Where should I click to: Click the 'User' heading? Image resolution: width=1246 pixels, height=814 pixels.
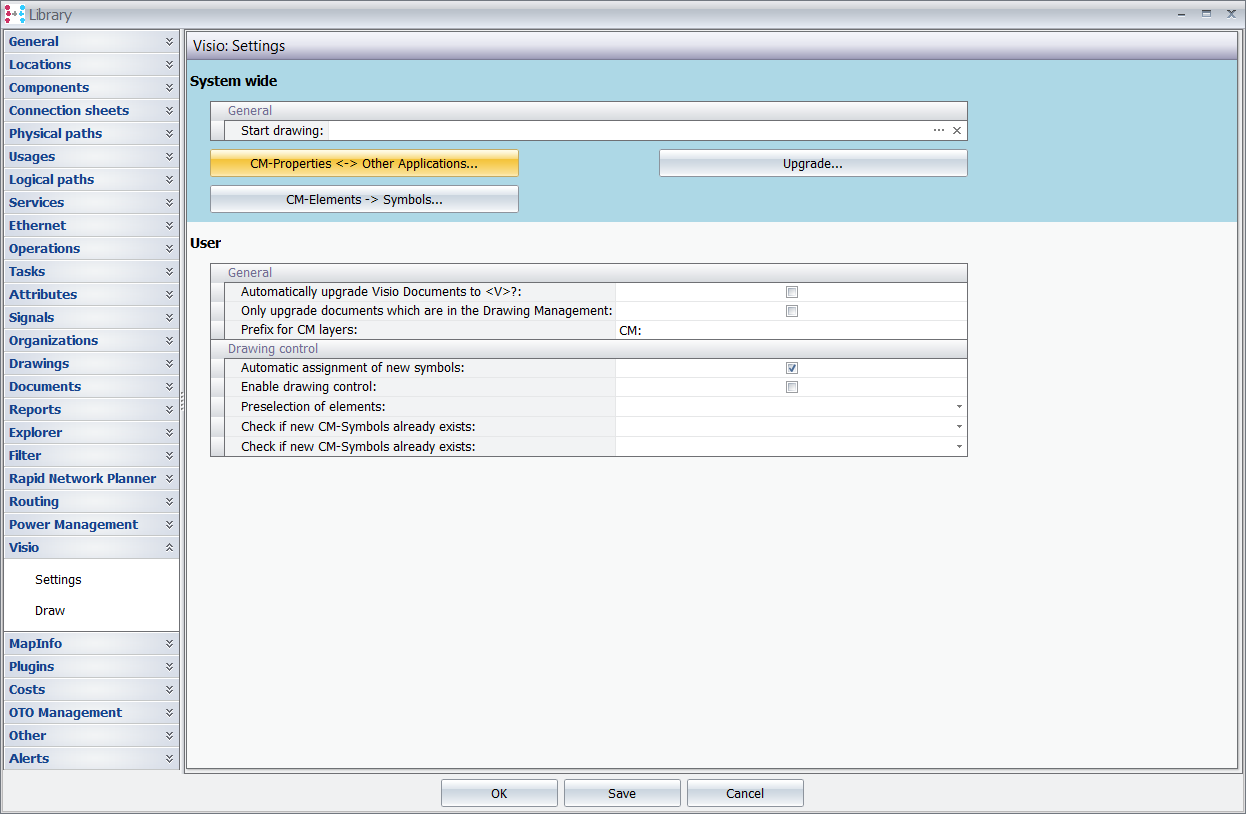(205, 243)
